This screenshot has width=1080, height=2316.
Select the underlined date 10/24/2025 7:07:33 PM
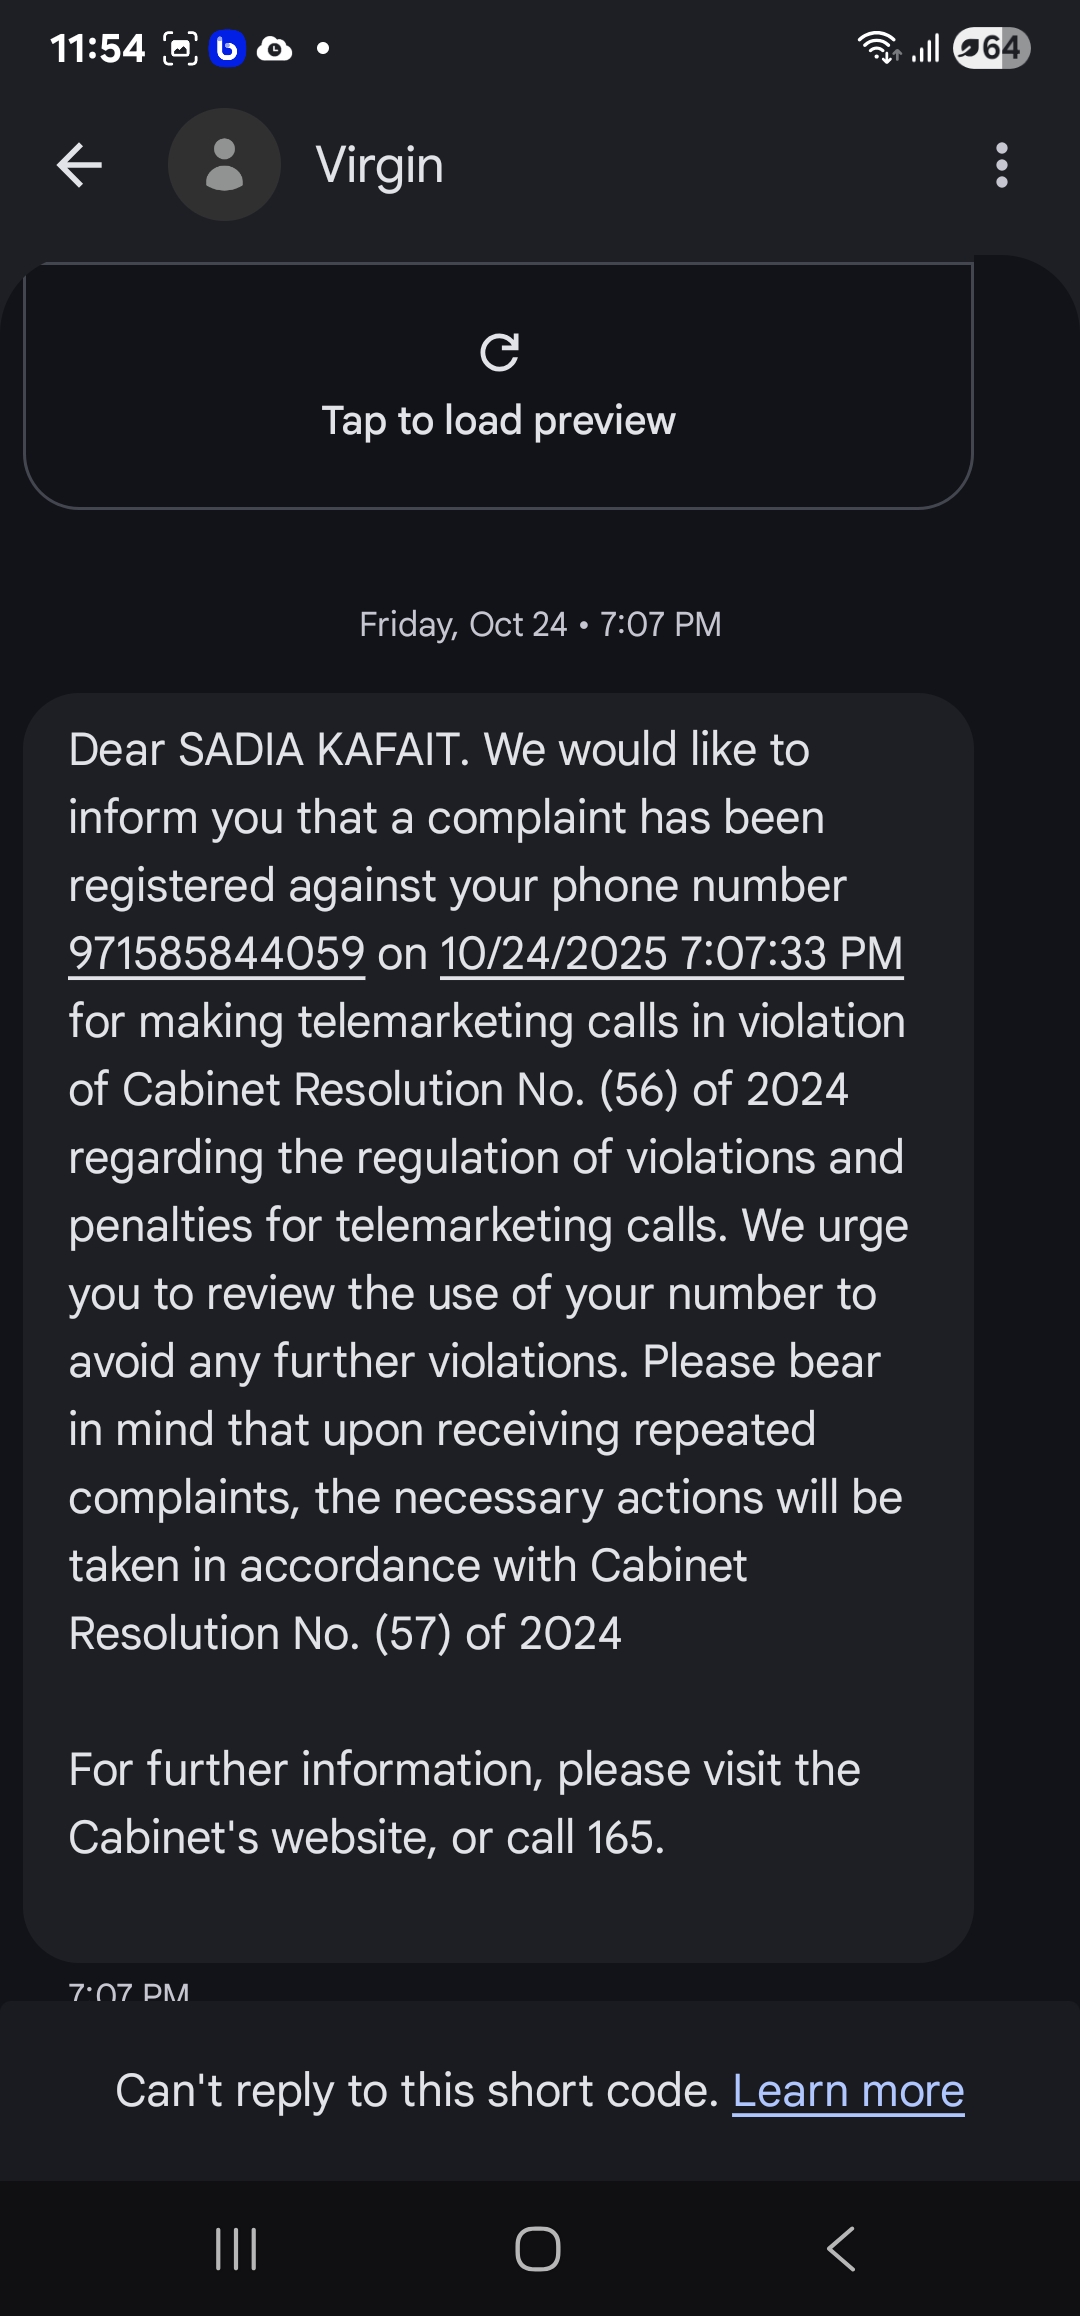(671, 953)
